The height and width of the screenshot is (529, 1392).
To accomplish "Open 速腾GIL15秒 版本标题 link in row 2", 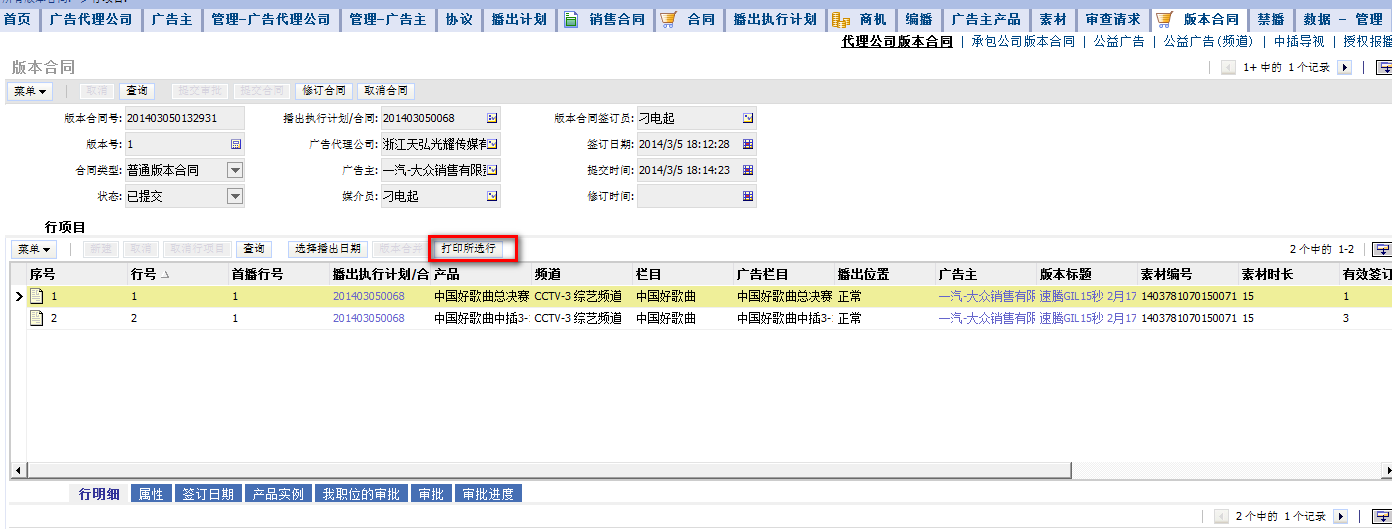I will coord(1088,318).
